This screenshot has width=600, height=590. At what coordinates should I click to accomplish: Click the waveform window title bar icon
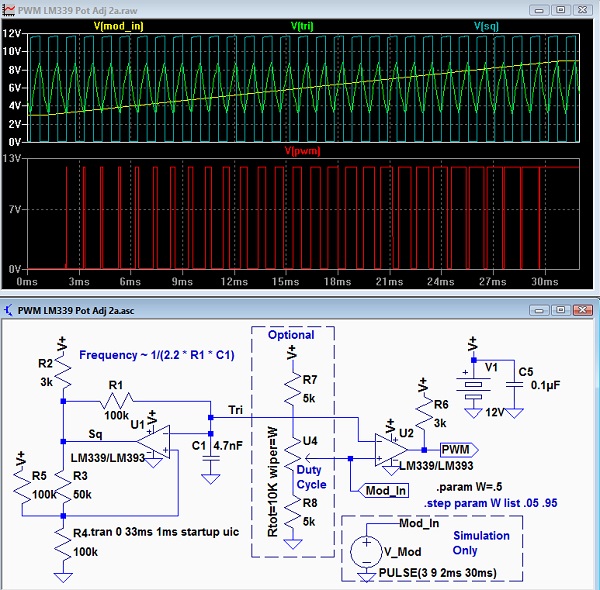point(9,8)
